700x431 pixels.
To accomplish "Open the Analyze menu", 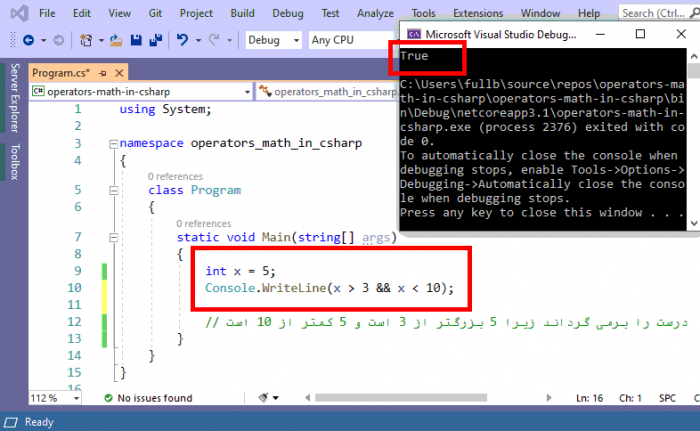I will pyautogui.click(x=375, y=13).
